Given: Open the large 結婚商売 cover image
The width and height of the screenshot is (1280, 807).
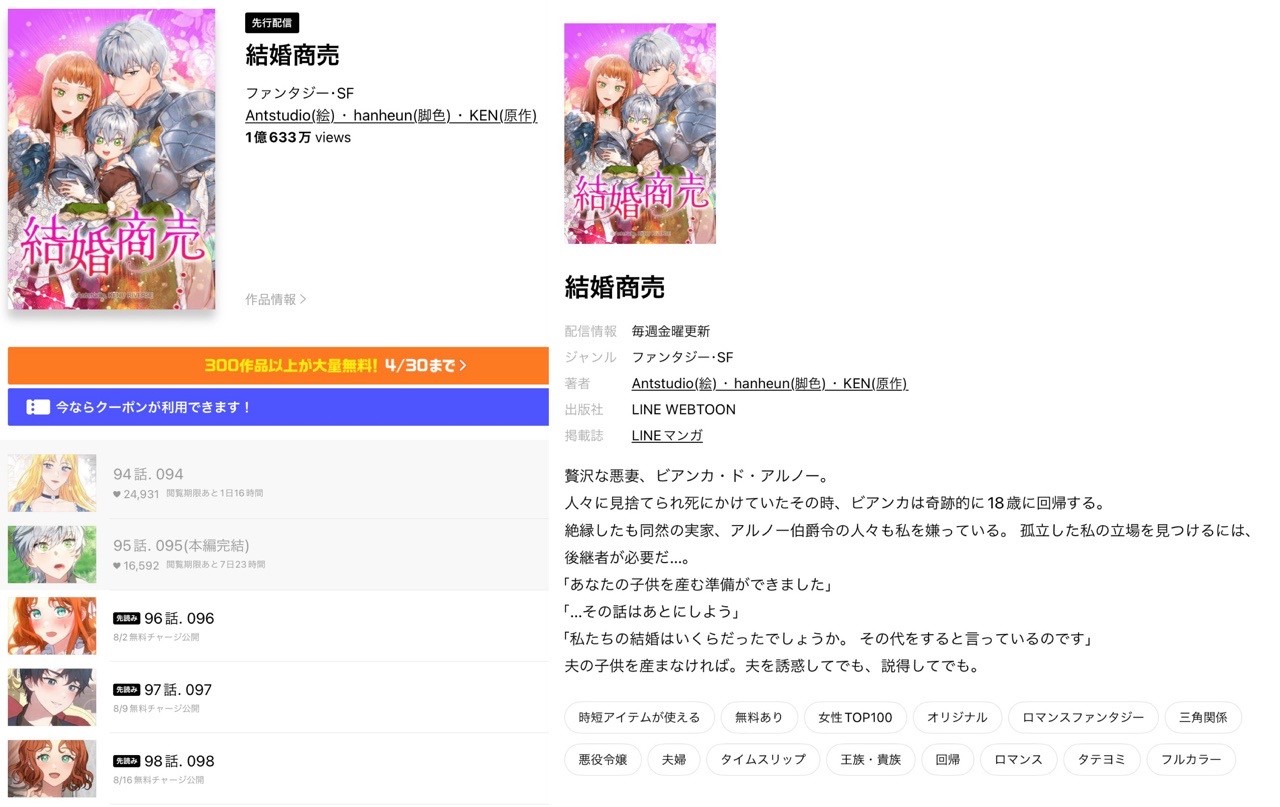Looking at the screenshot, I should [x=112, y=159].
